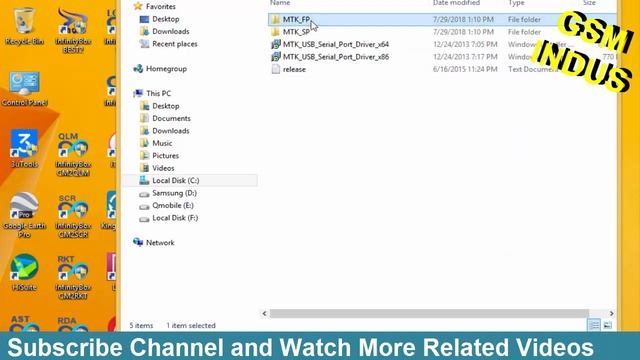640x360 pixels.
Task: Select the MTK_SP folder icon
Action: point(276,32)
